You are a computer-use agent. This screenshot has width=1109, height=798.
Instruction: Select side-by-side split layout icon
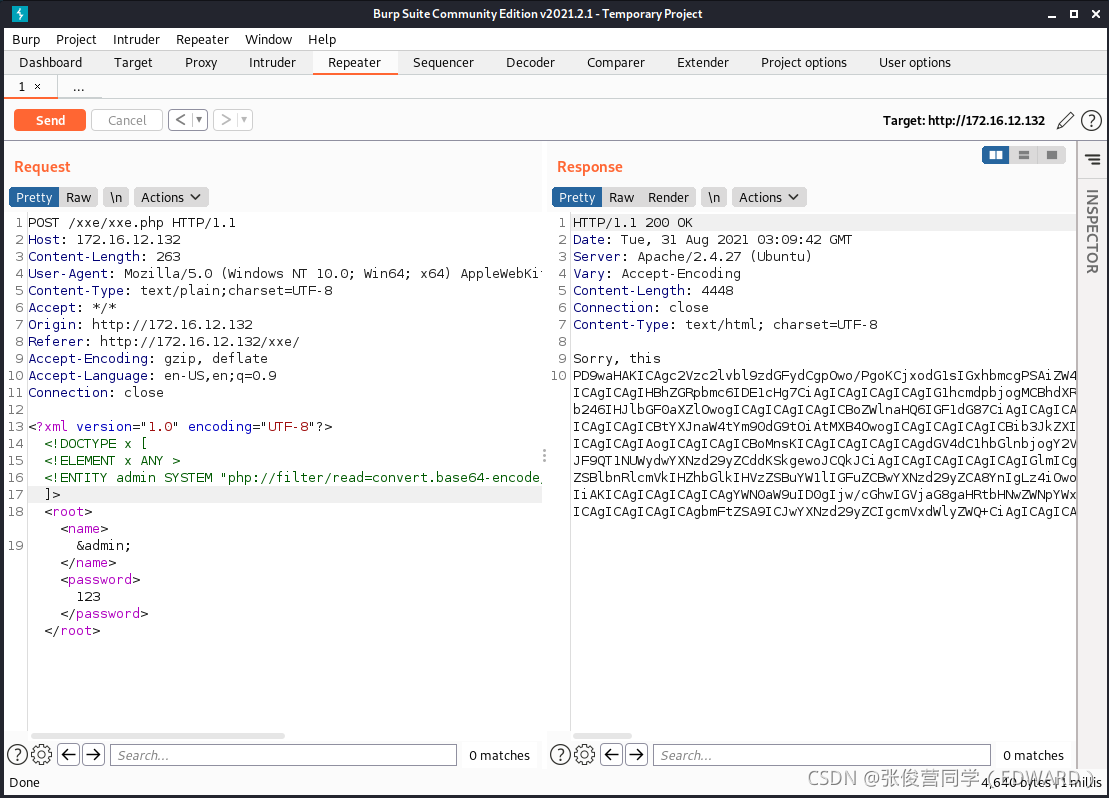pos(996,155)
